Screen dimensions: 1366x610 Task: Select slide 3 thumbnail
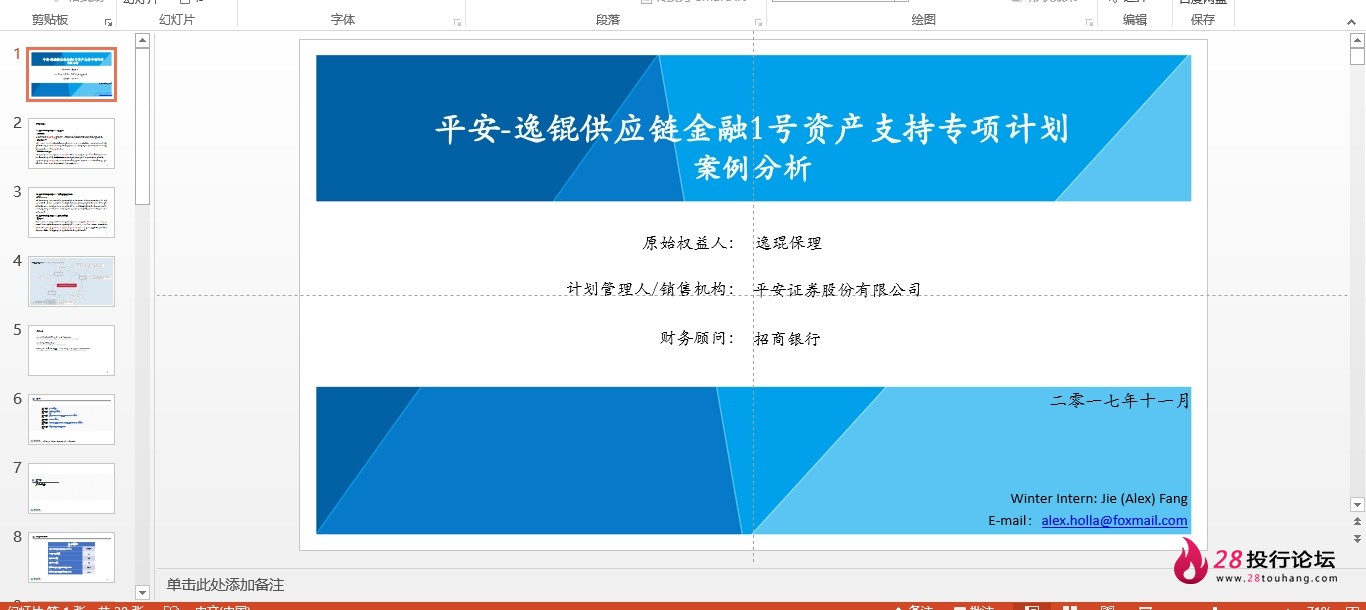(x=71, y=212)
